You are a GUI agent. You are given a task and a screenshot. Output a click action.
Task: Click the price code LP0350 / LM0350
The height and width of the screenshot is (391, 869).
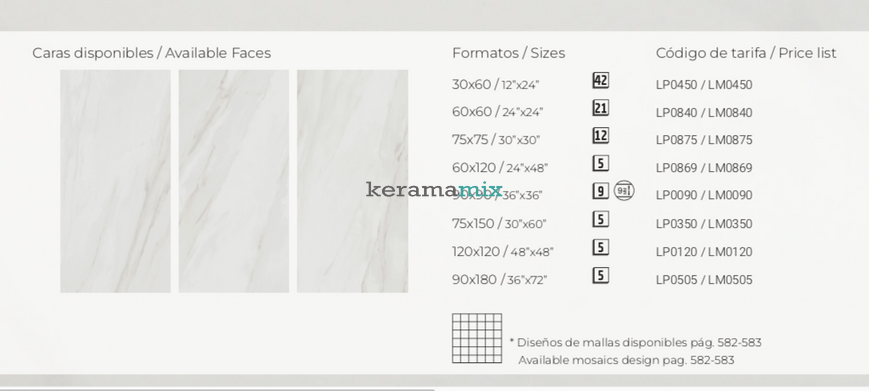[704, 224]
